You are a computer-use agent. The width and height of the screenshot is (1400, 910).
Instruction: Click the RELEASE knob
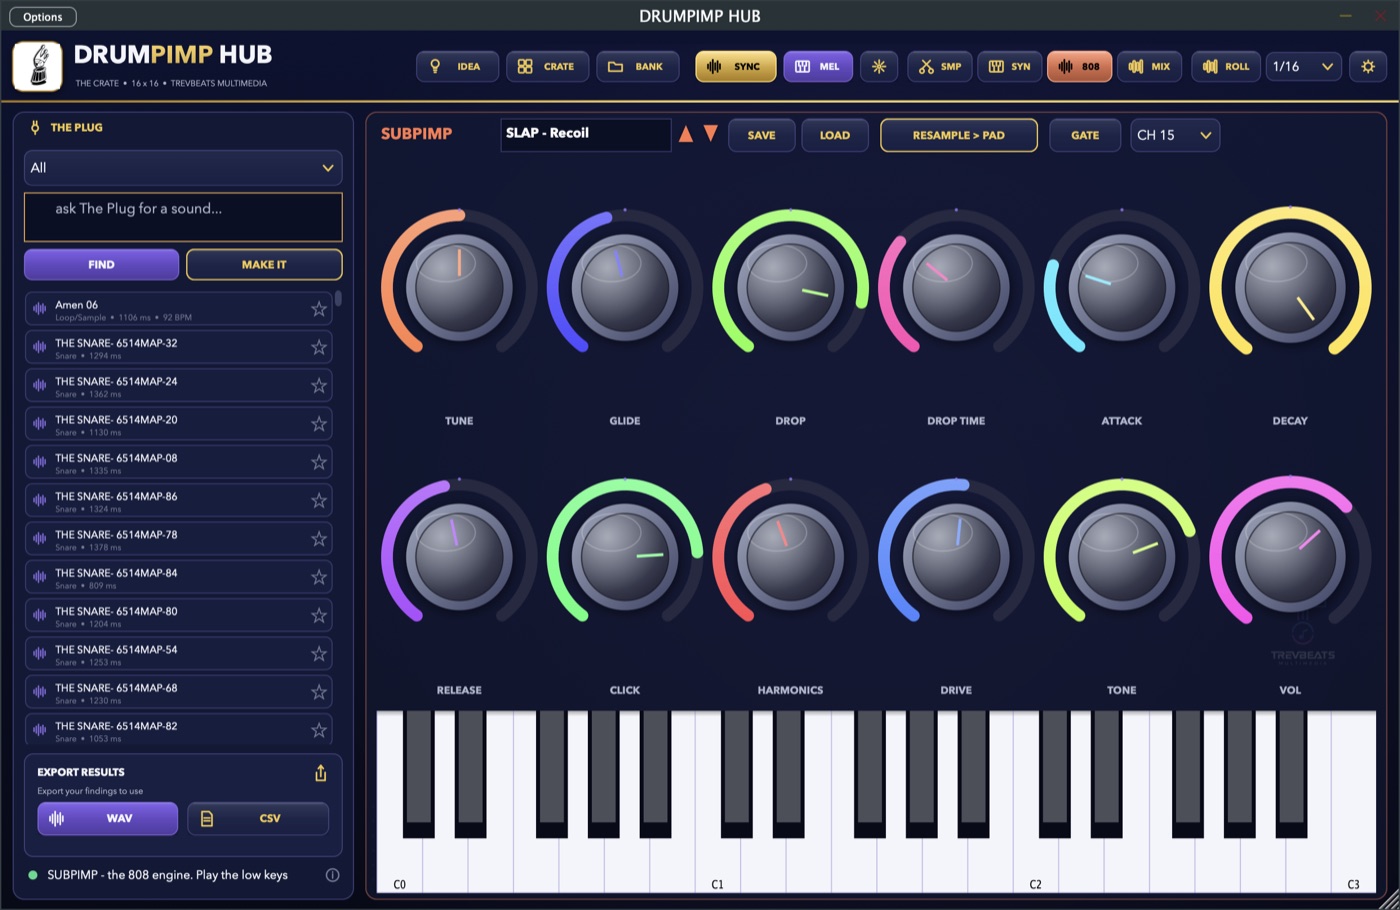tap(459, 557)
